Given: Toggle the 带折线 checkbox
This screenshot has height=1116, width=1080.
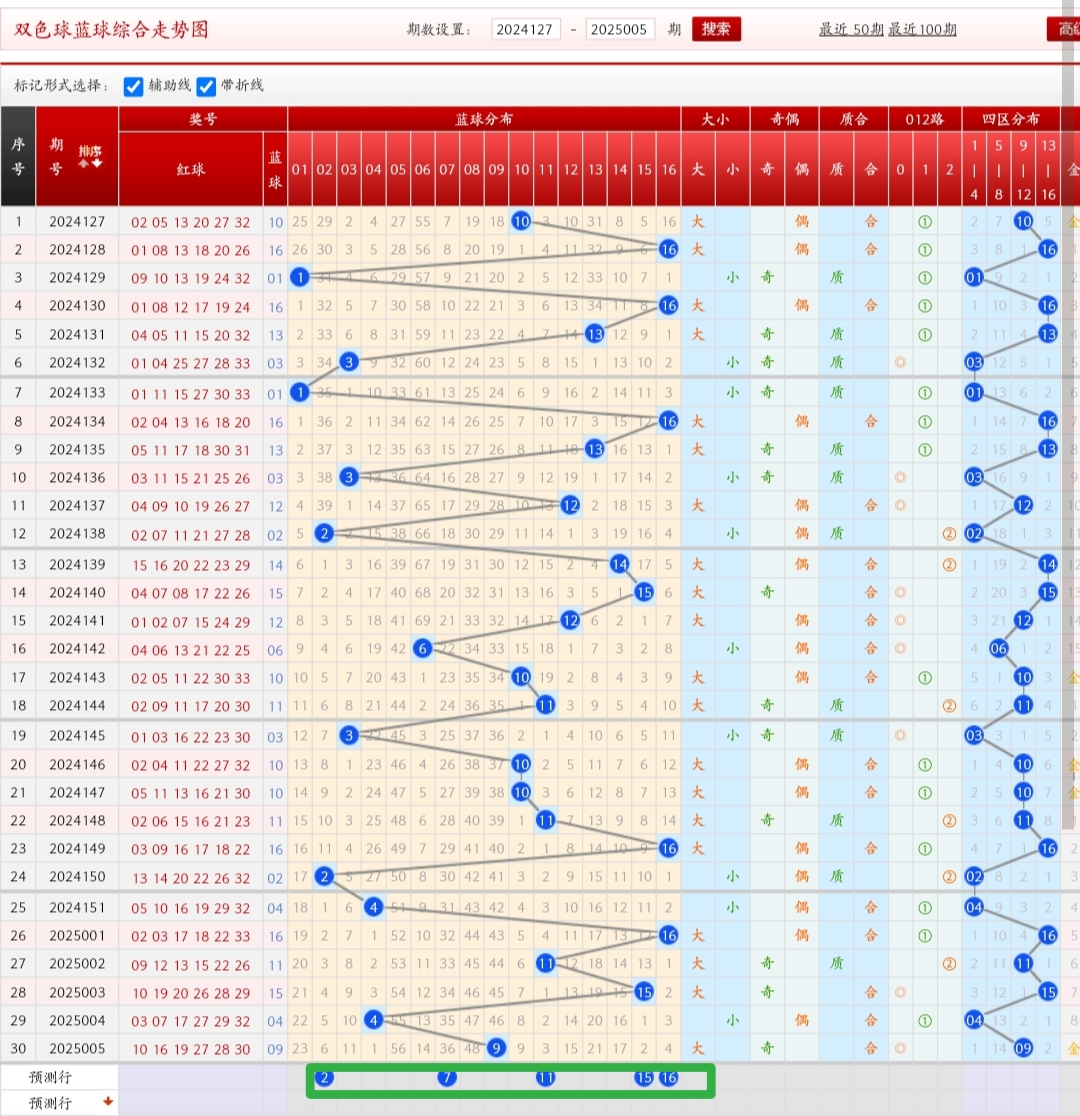Looking at the screenshot, I should [206, 86].
